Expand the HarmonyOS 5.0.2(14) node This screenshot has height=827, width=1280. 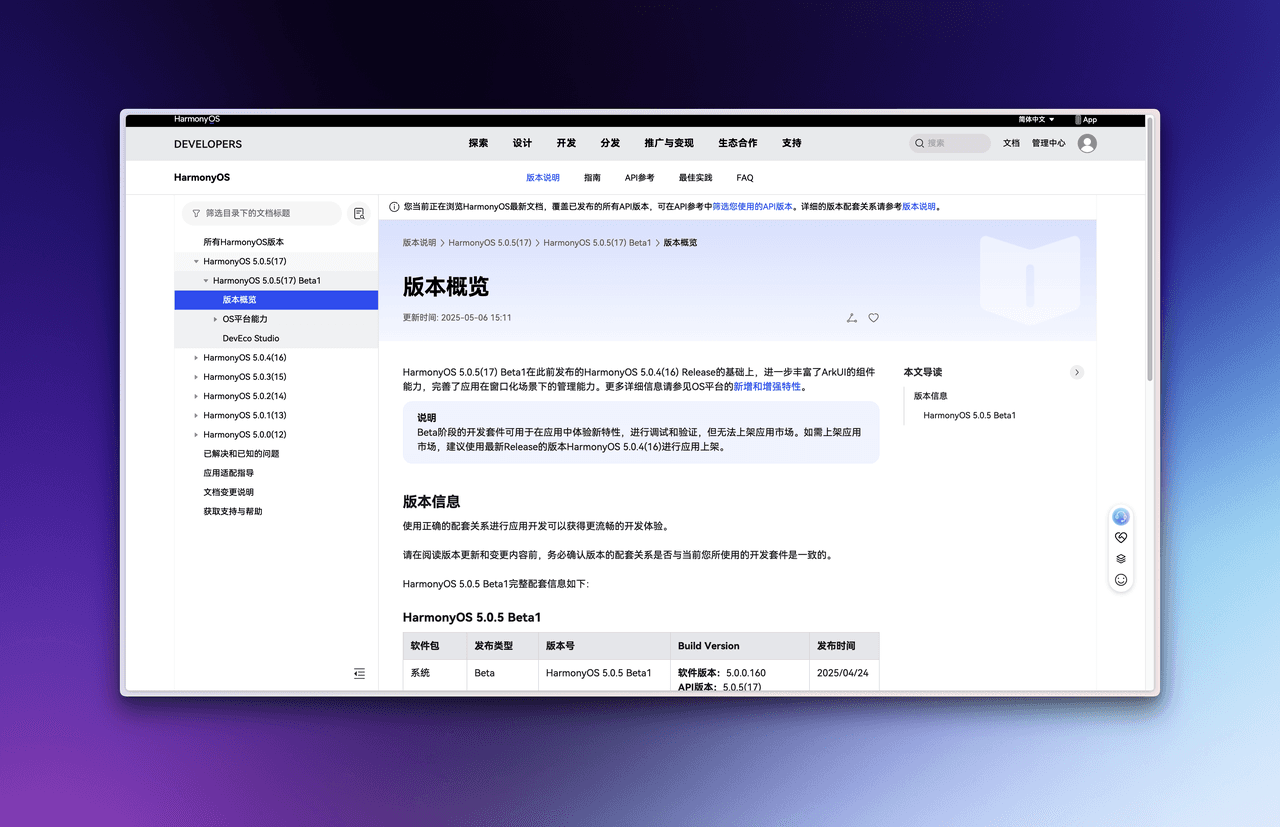point(196,396)
